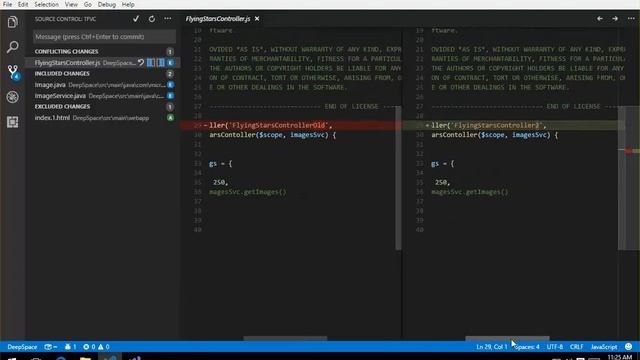This screenshot has width=640, height=360.
Task: Click the status badge on FlyingStarsController.js row
Action: tap(171, 63)
